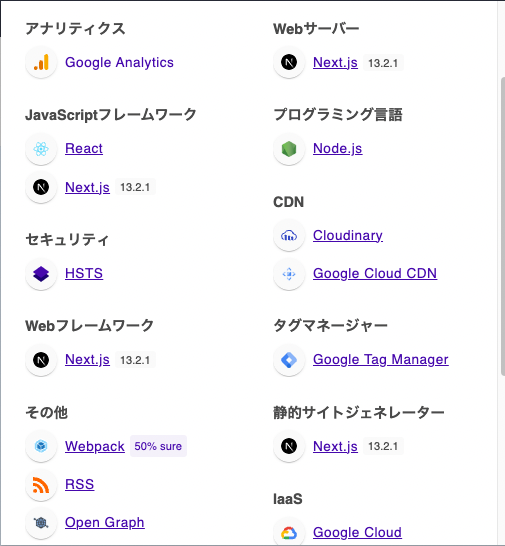This screenshot has width=505, height=546.
Task: Click the Google Analytics bar chart icon
Action: [41, 63]
